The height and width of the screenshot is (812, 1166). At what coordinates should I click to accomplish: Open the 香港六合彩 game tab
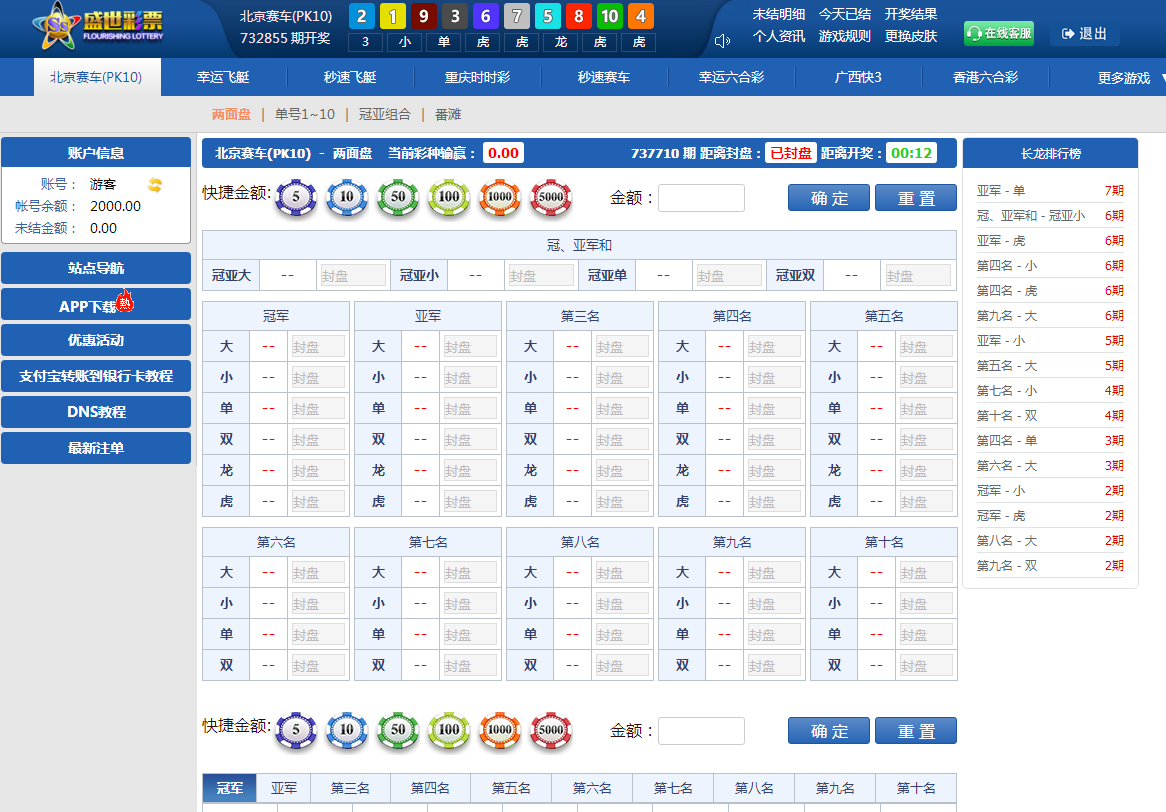click(985, 77)
